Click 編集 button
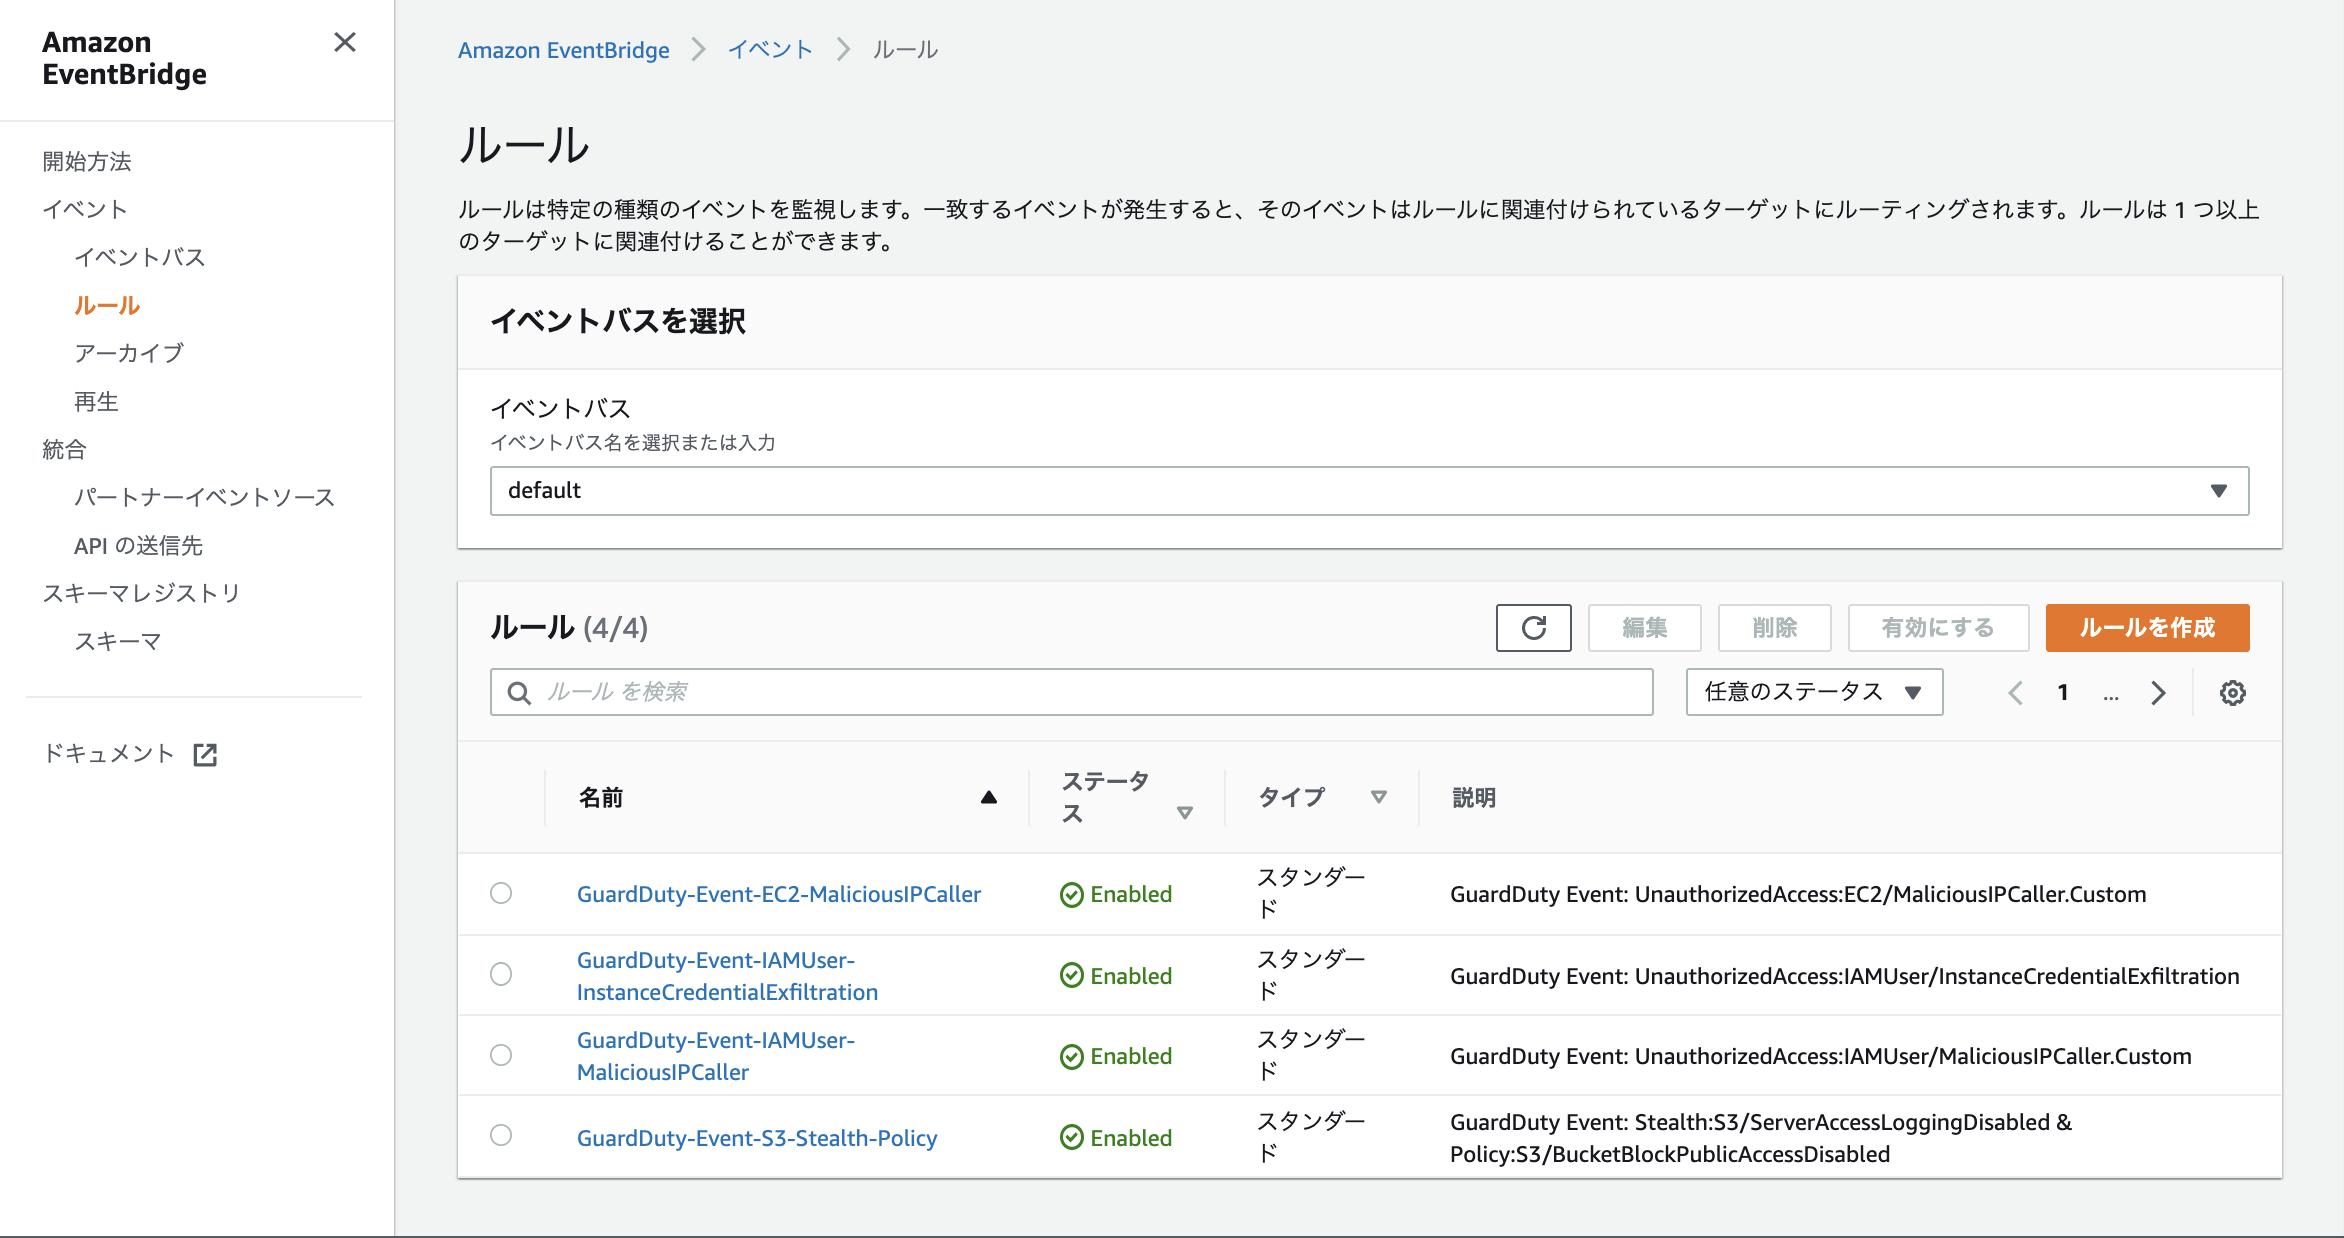Screen dimensions: 2344x1238 click(x=1644, y=628)
